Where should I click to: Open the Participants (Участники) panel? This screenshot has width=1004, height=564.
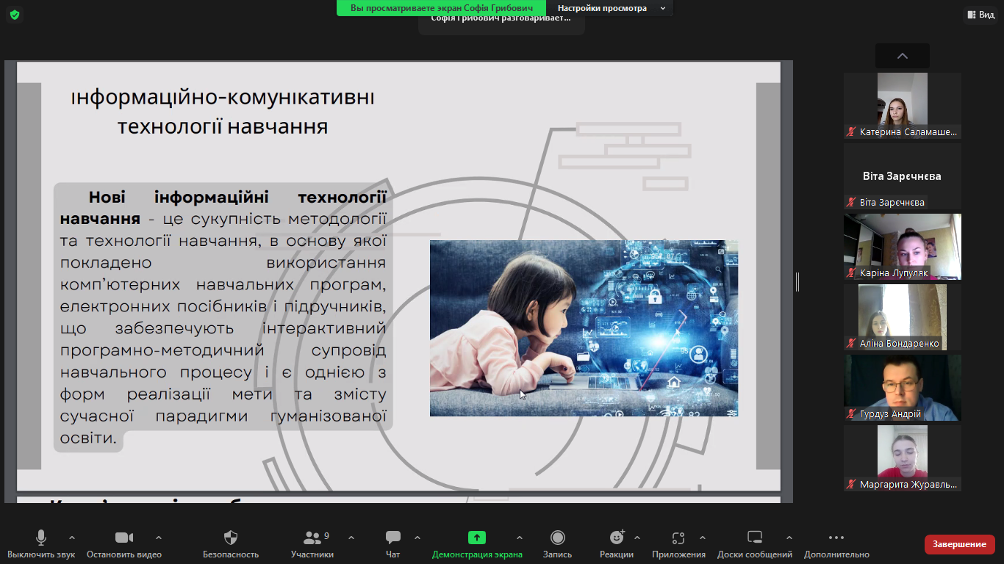[312, 538]
